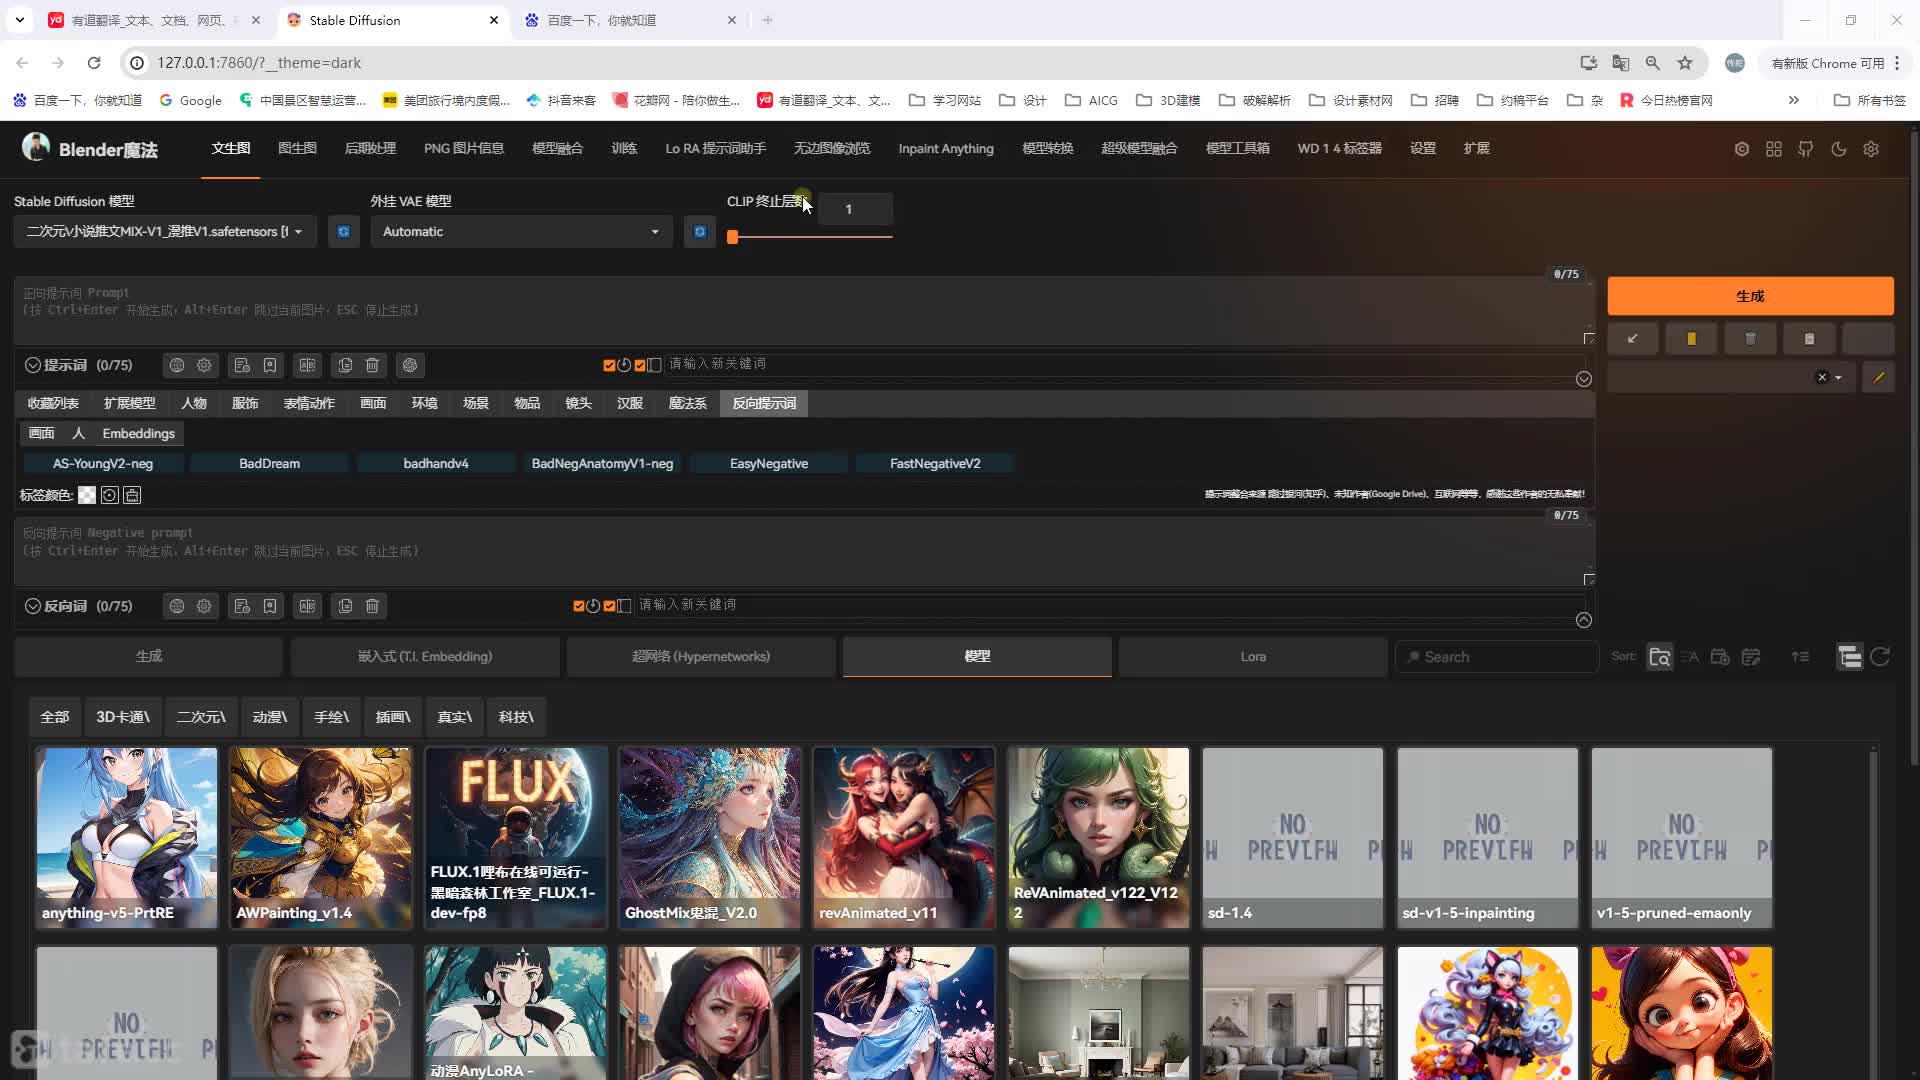Open the Stable Diffusion model dropdown

tap(165, 232)
